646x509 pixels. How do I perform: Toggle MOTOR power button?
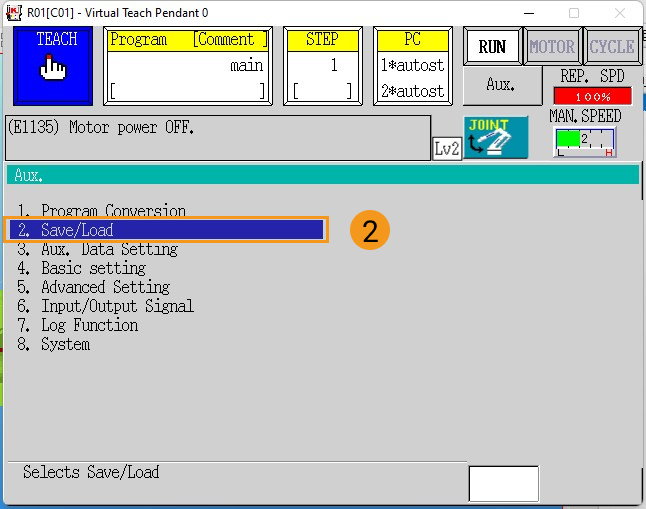(552, 46)
